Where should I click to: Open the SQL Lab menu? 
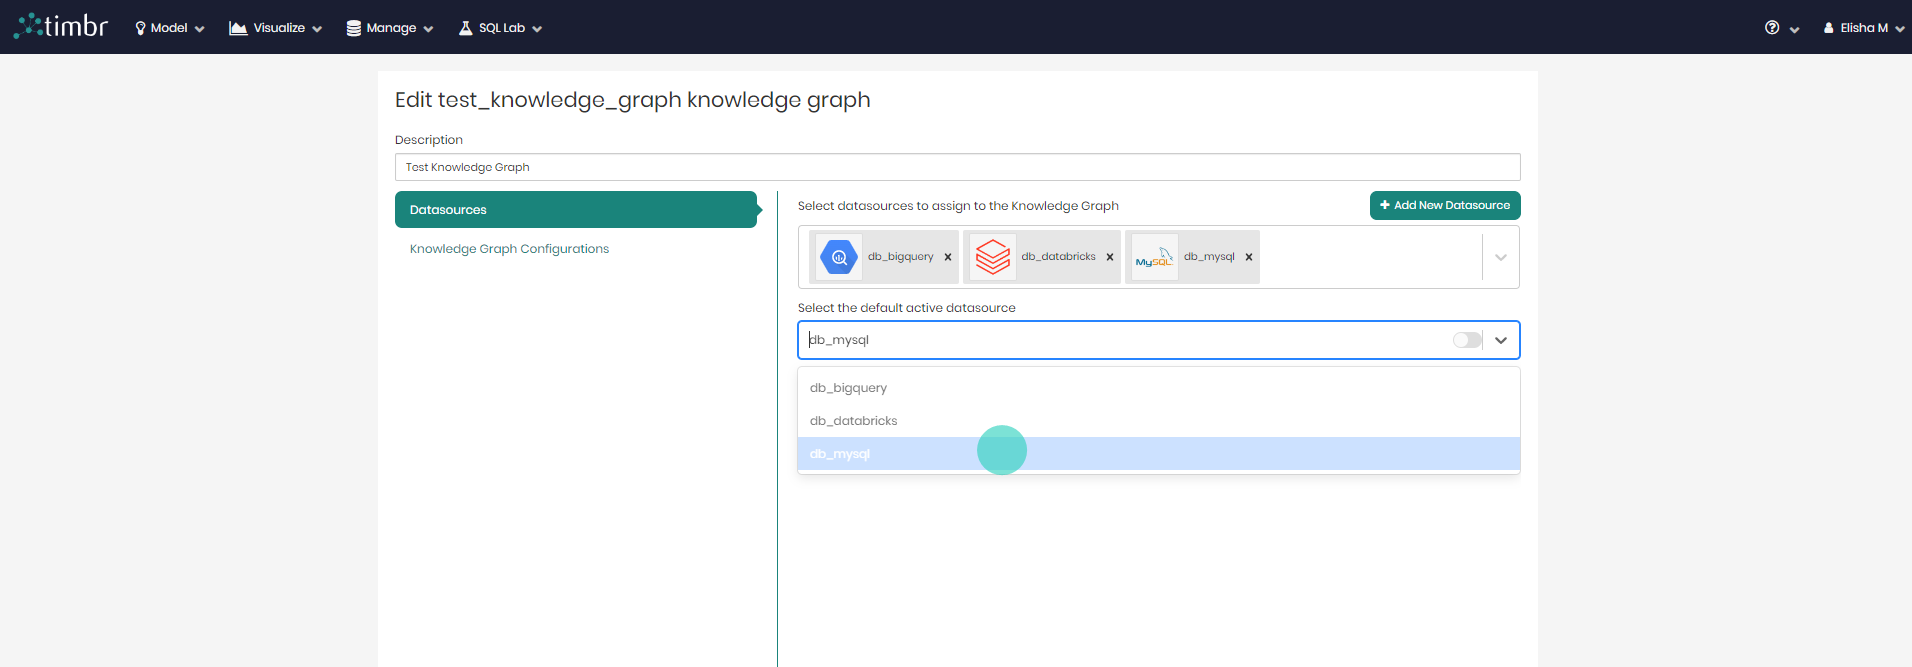(500, 28)
